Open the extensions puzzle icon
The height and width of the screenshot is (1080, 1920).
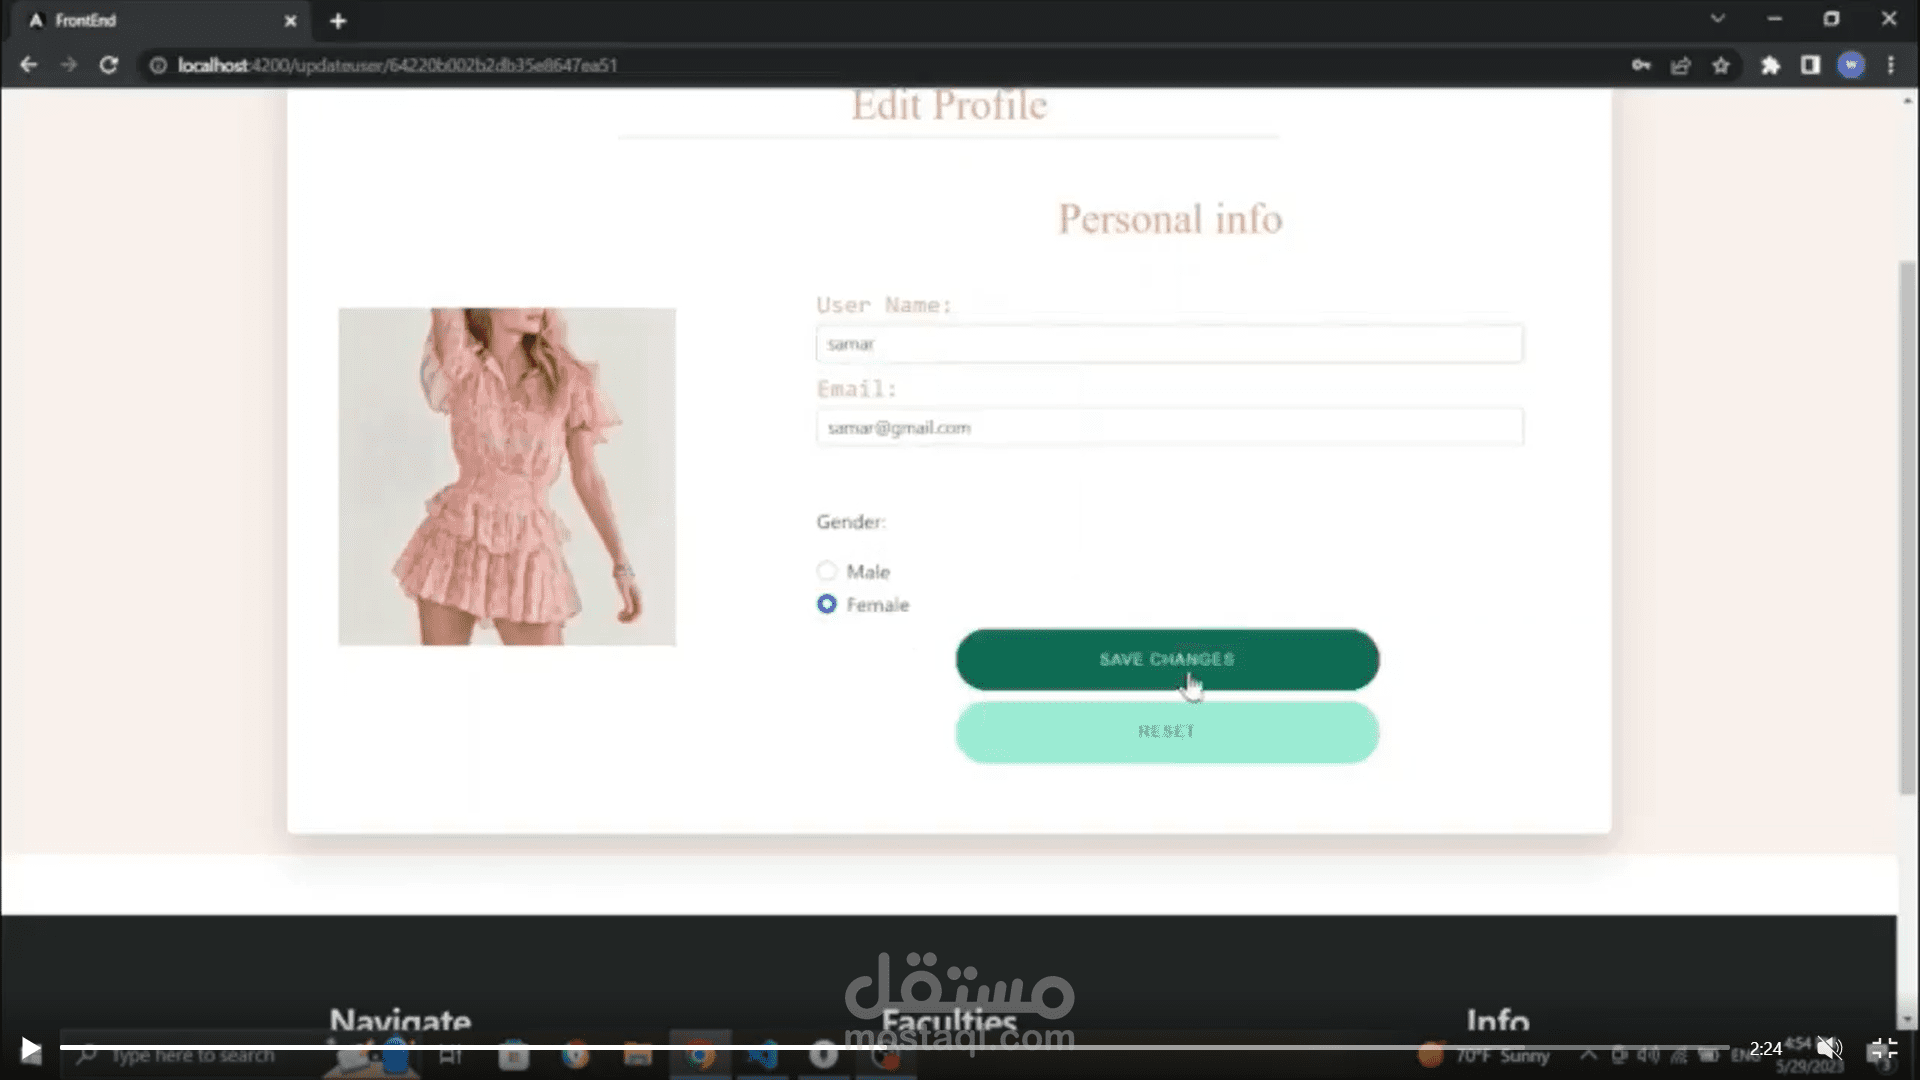1770,66
